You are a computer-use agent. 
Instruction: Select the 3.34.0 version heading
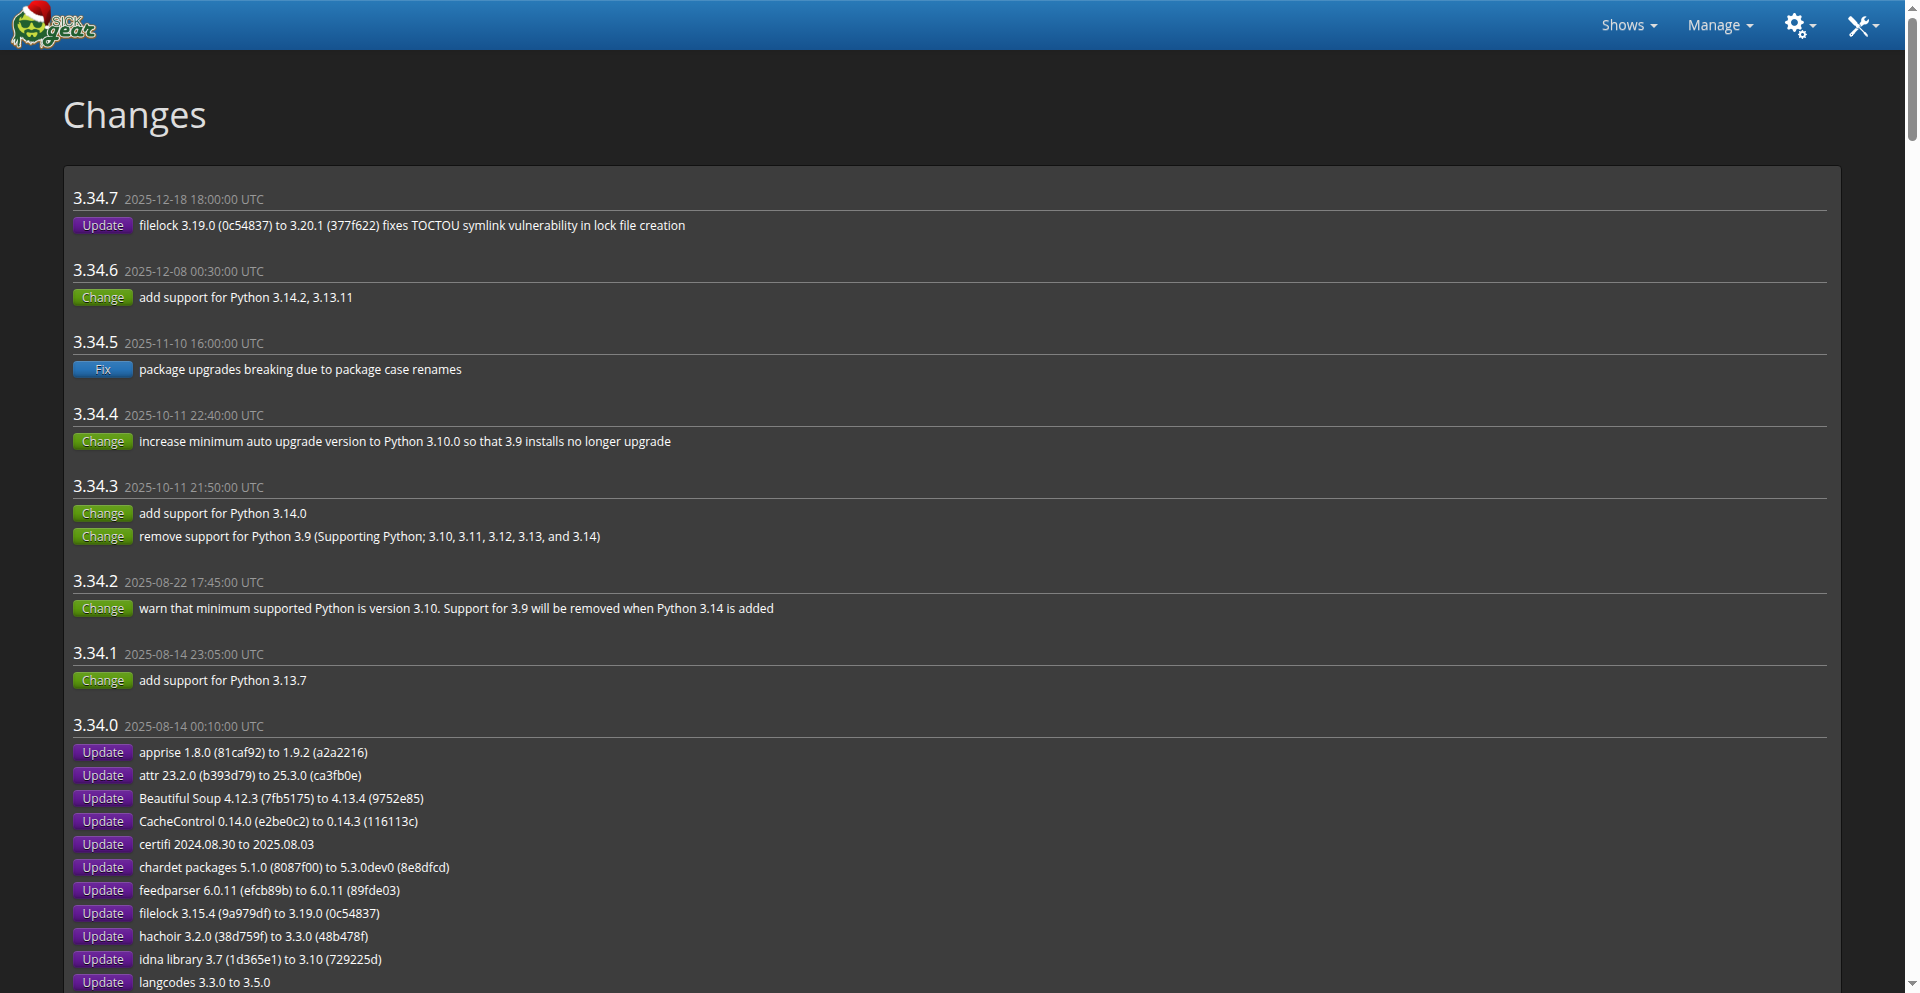(x=95, y=725)
